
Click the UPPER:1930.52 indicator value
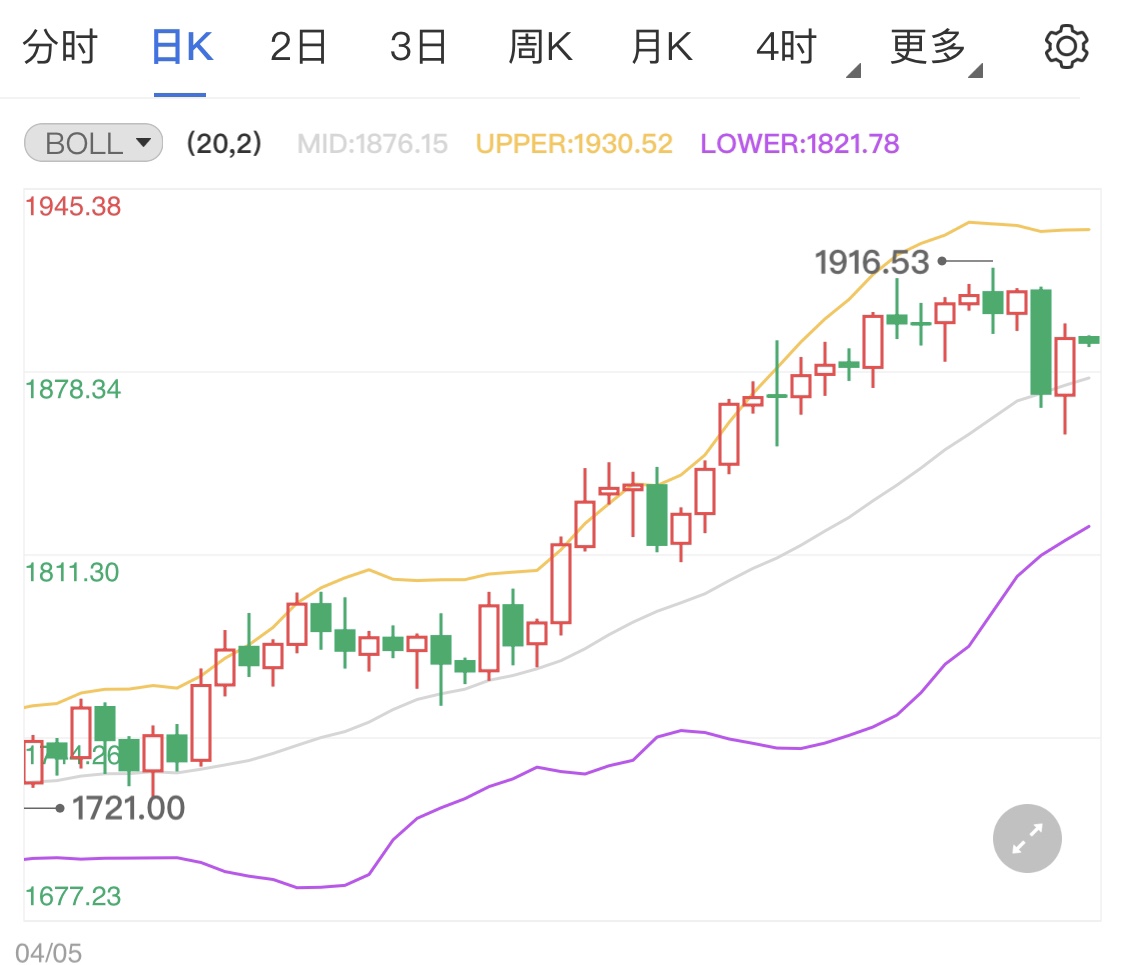click(574, 144)
